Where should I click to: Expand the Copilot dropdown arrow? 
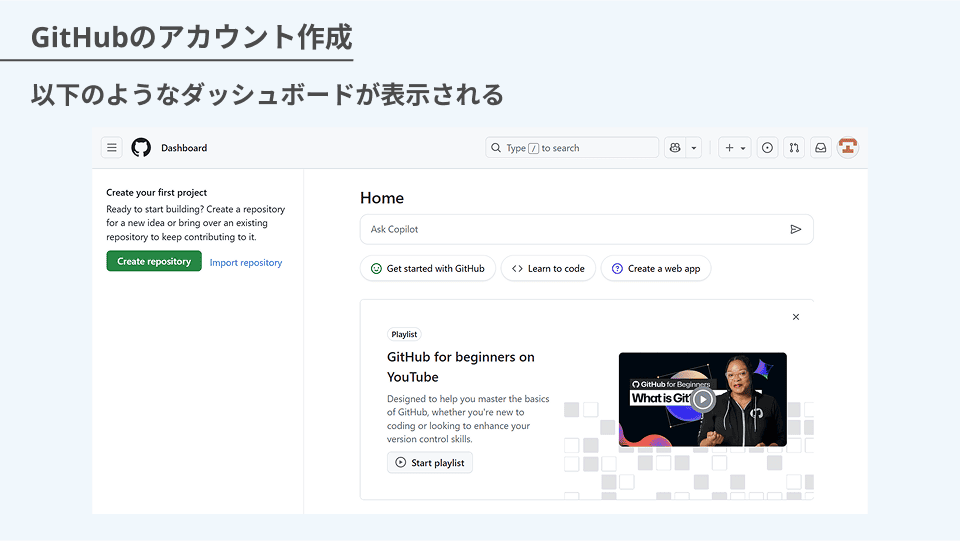click(694, 147)
